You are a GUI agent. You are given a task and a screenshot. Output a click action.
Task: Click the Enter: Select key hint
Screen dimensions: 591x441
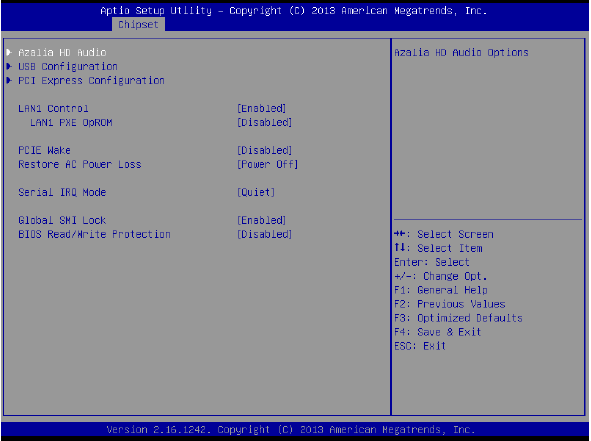click(x=432, y=262)
